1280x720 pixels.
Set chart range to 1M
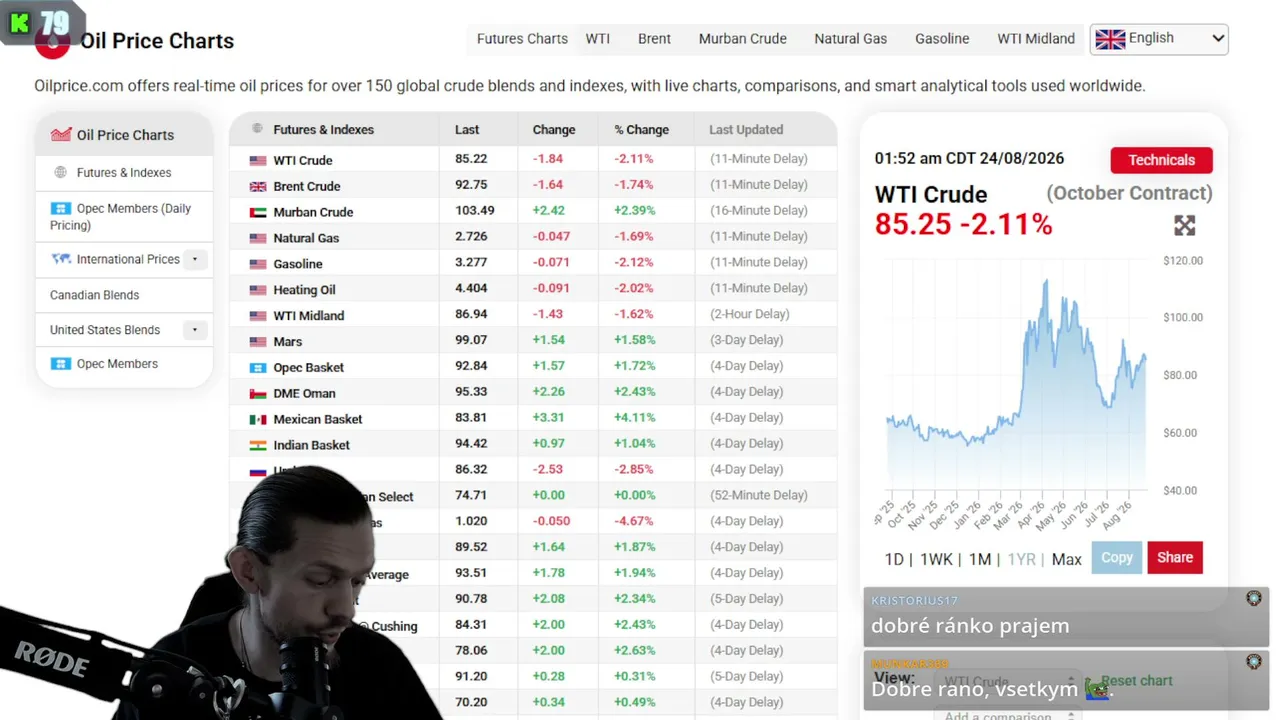[980, 559]
